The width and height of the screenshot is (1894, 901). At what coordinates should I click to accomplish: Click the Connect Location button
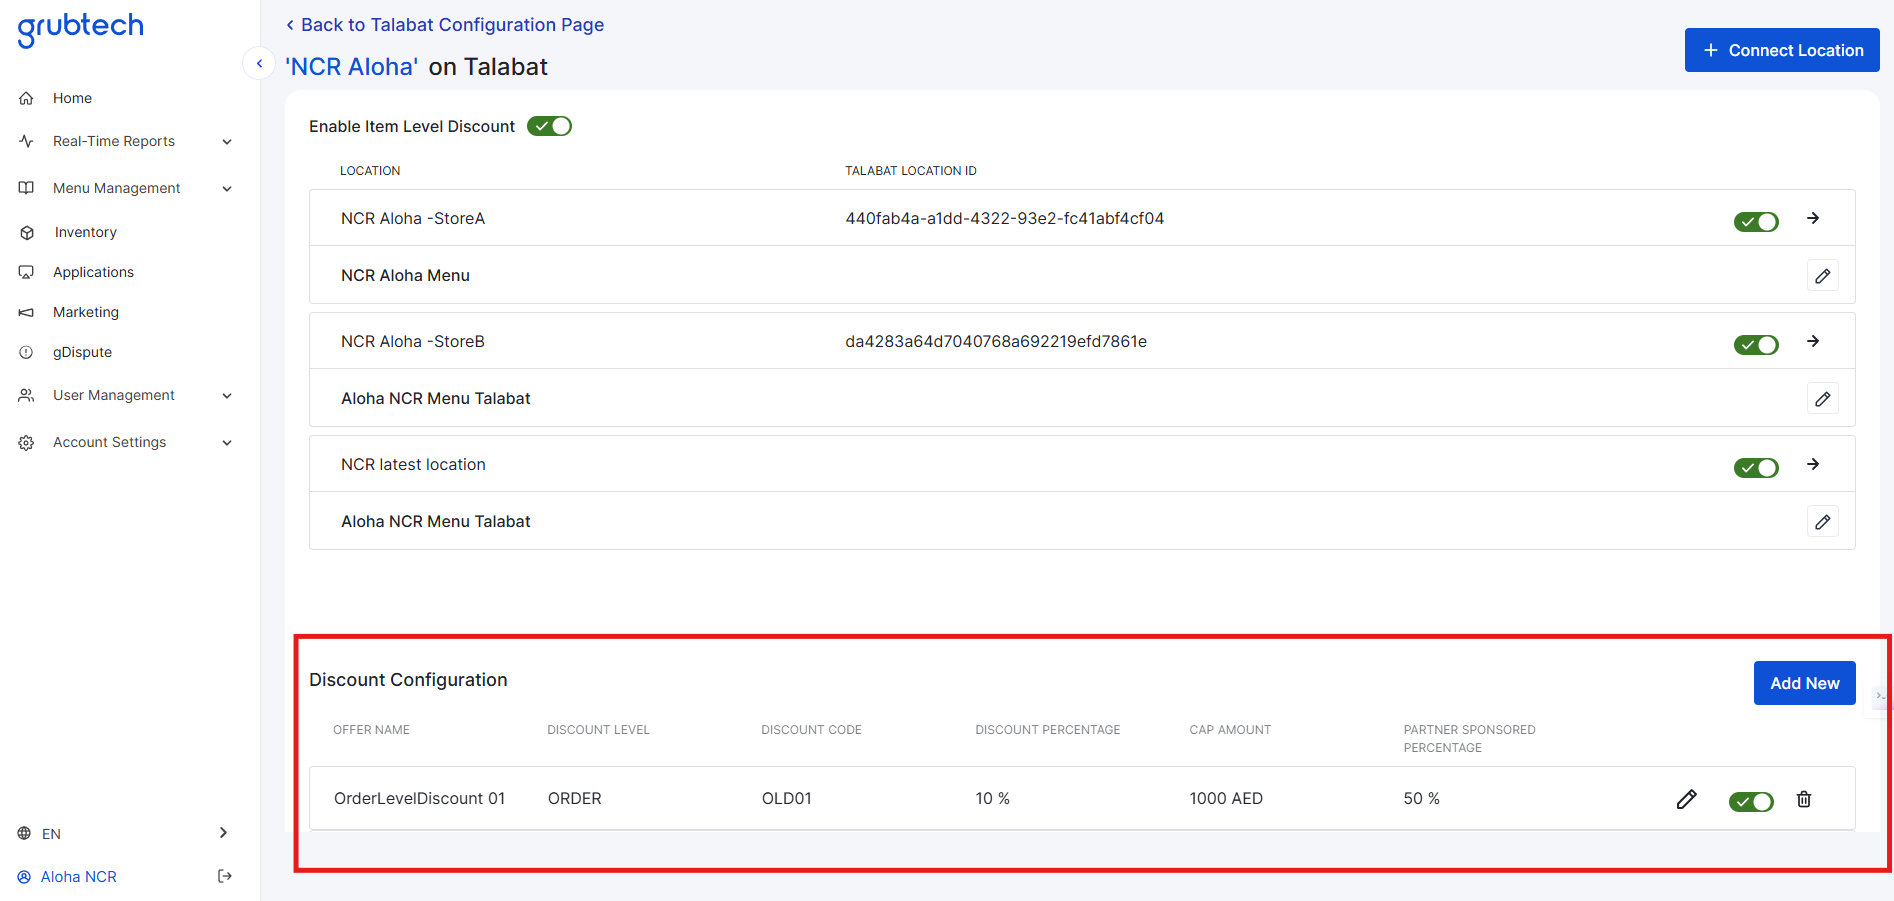point(1782,50)
